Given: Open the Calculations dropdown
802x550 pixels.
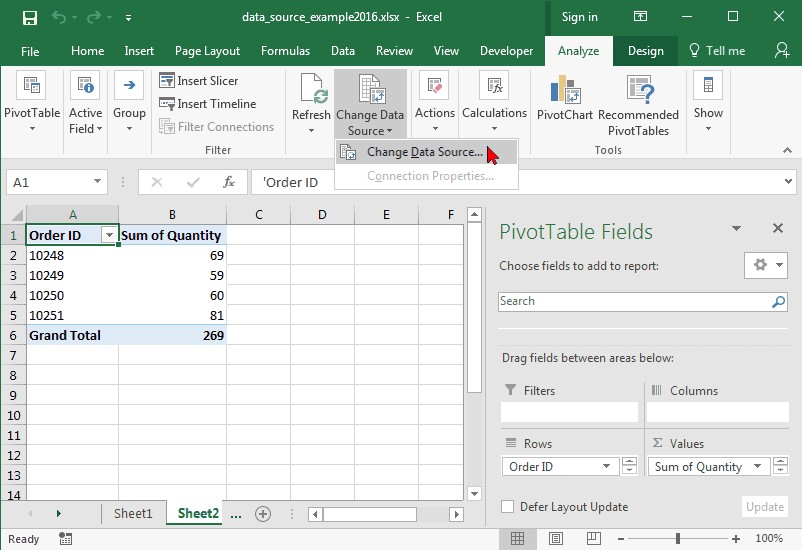Looking at the screenshot, I should (x=494, y=102).
